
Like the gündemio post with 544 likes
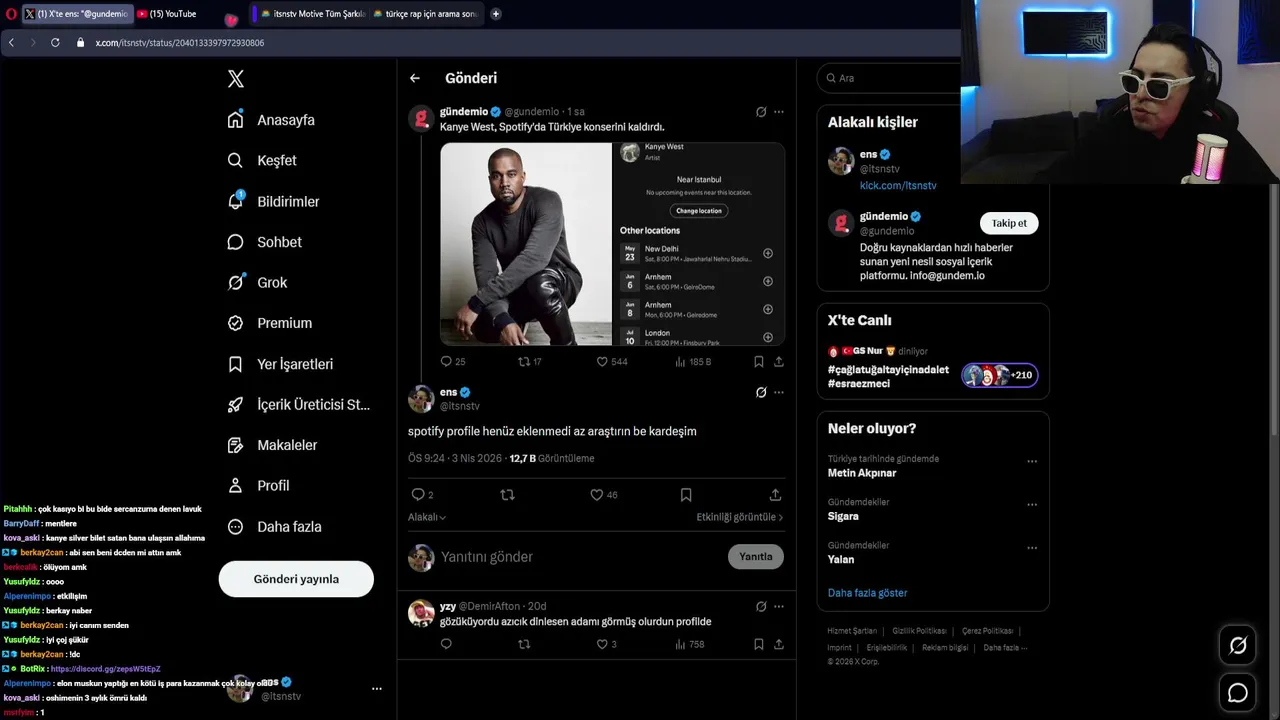pyautogui.click(x=612, y=361)
